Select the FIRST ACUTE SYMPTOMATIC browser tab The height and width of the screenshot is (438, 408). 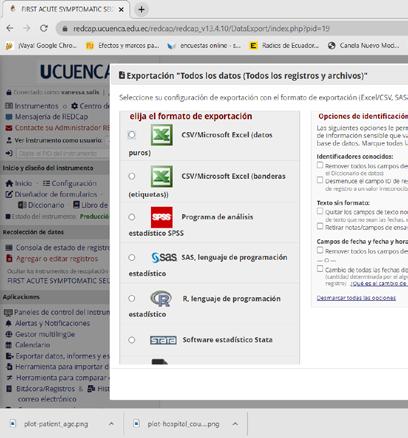pos(66,9)
